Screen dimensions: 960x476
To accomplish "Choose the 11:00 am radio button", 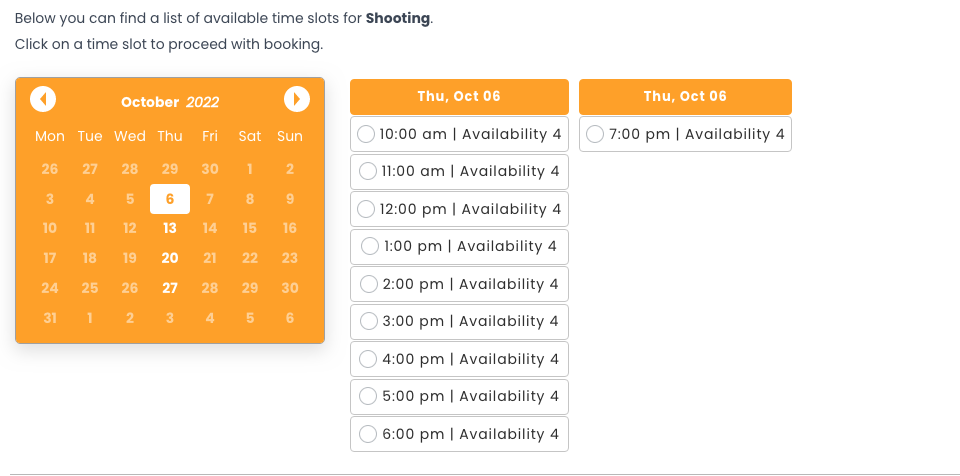I will tap(367, 172).
